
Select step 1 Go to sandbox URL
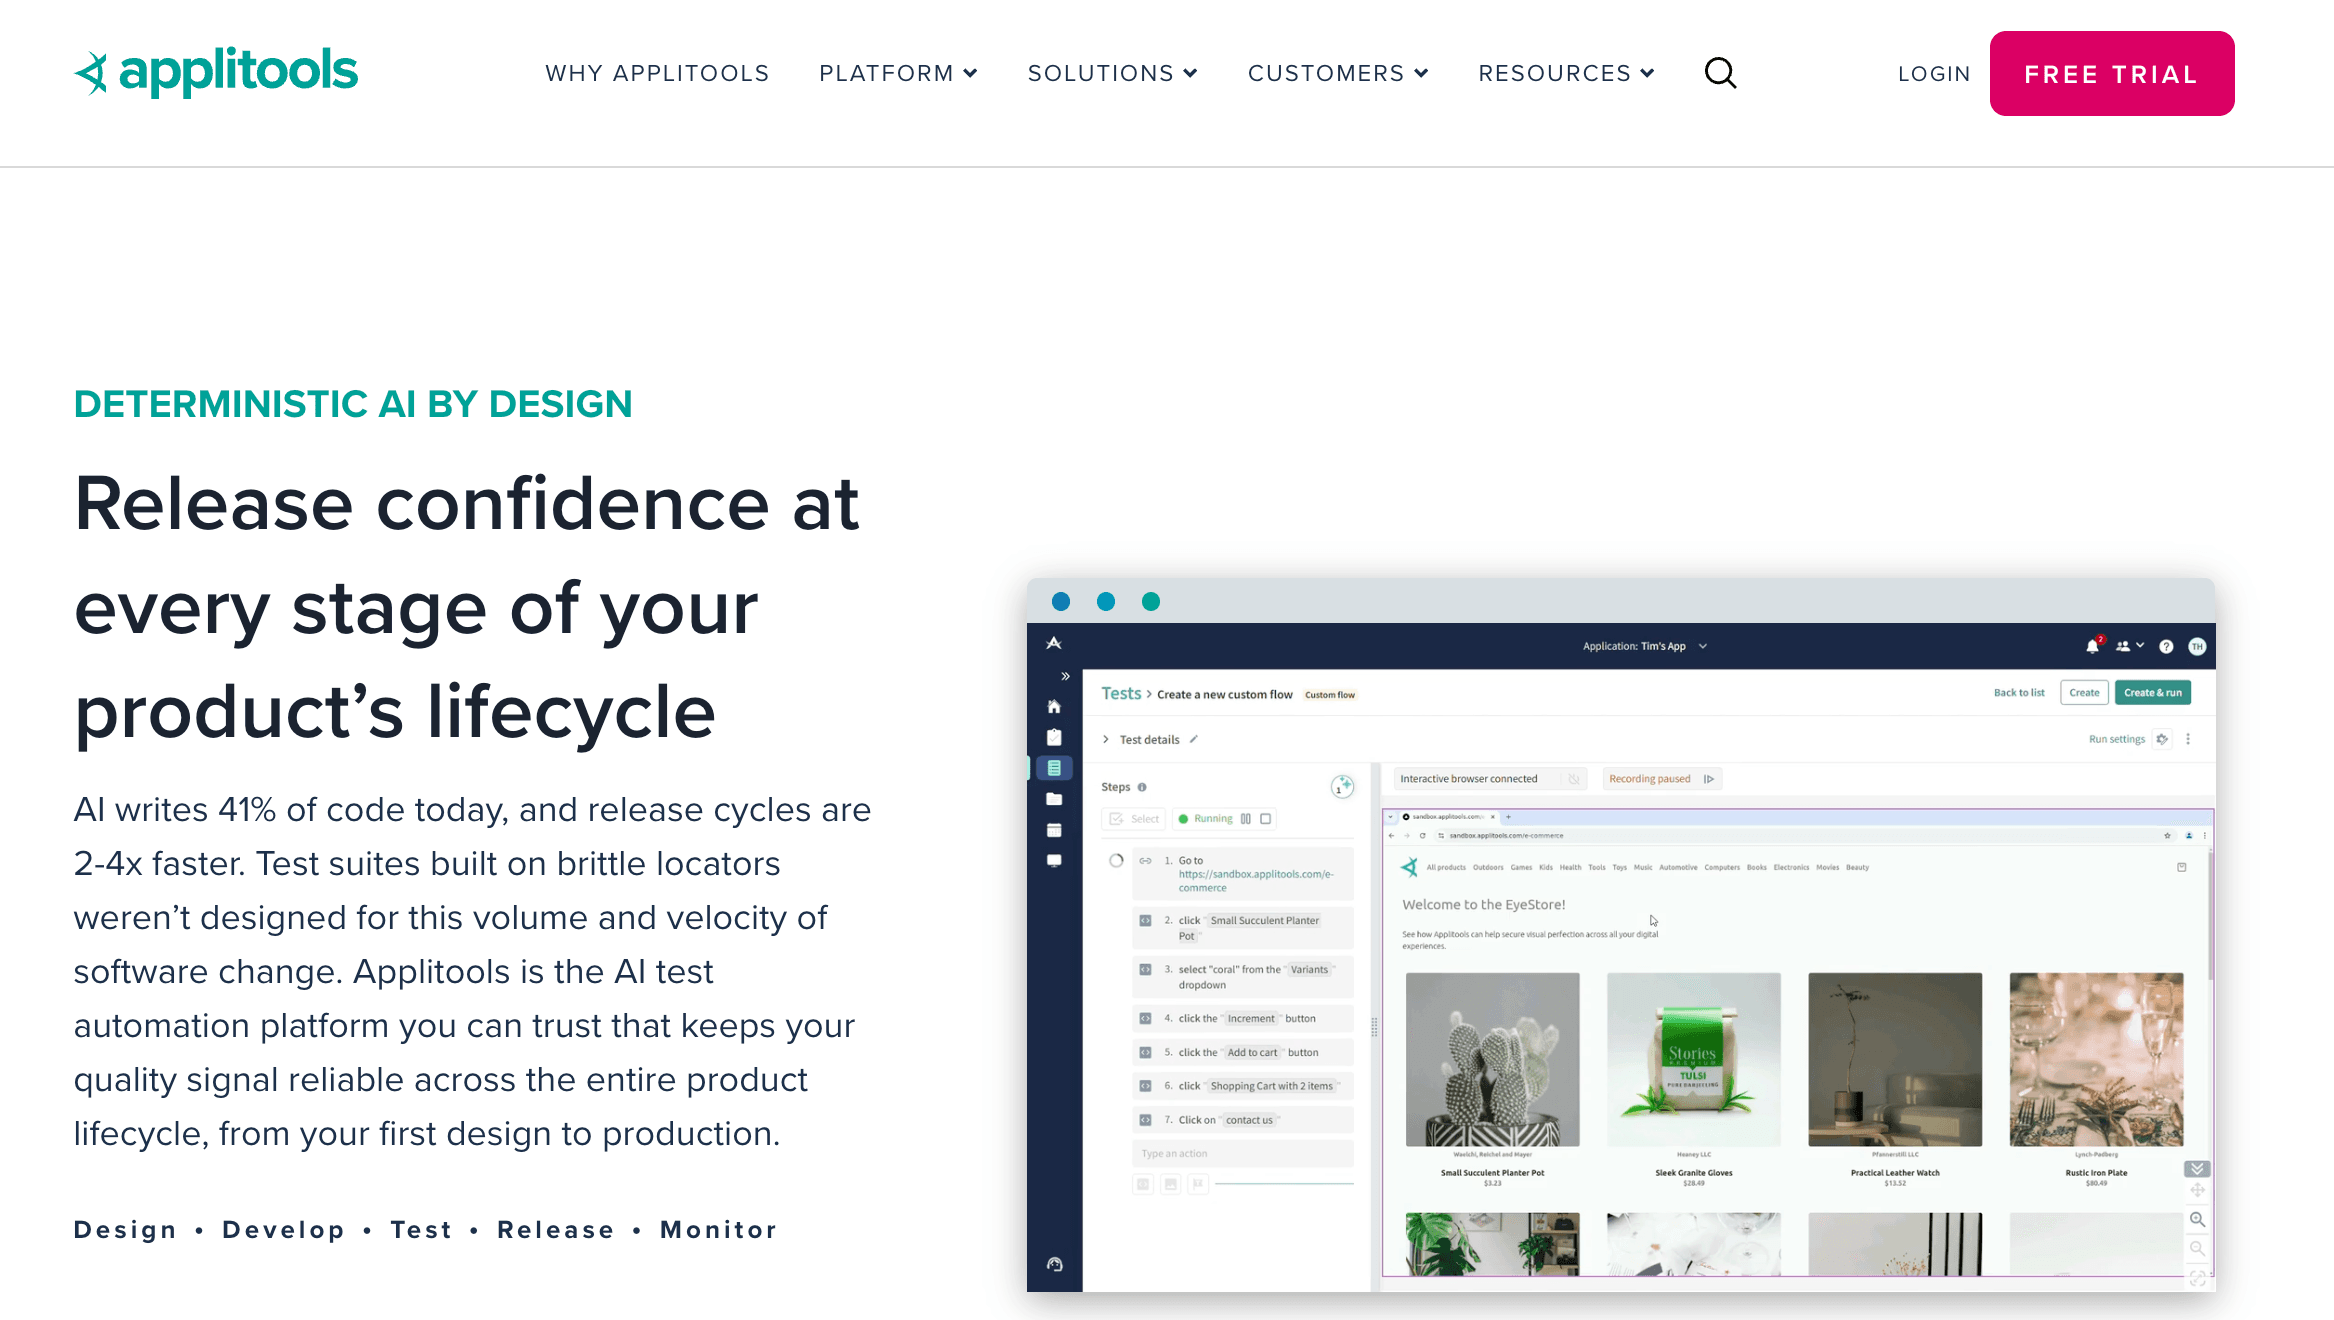pos(1243,874)
